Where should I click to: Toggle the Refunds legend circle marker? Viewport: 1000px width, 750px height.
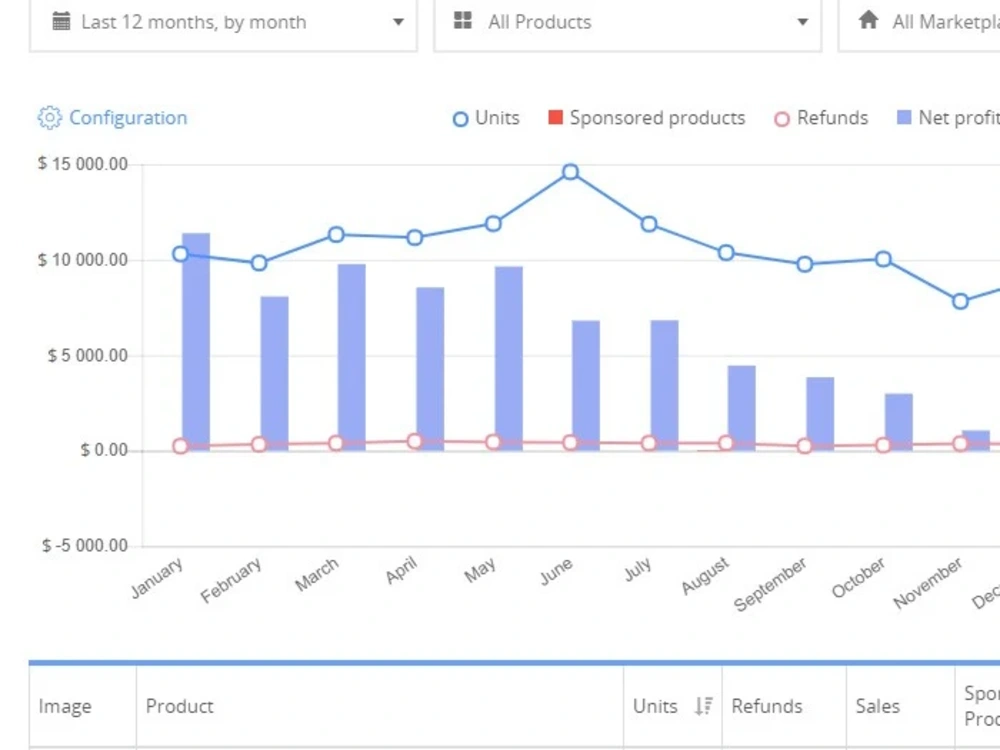pos(782,119)
